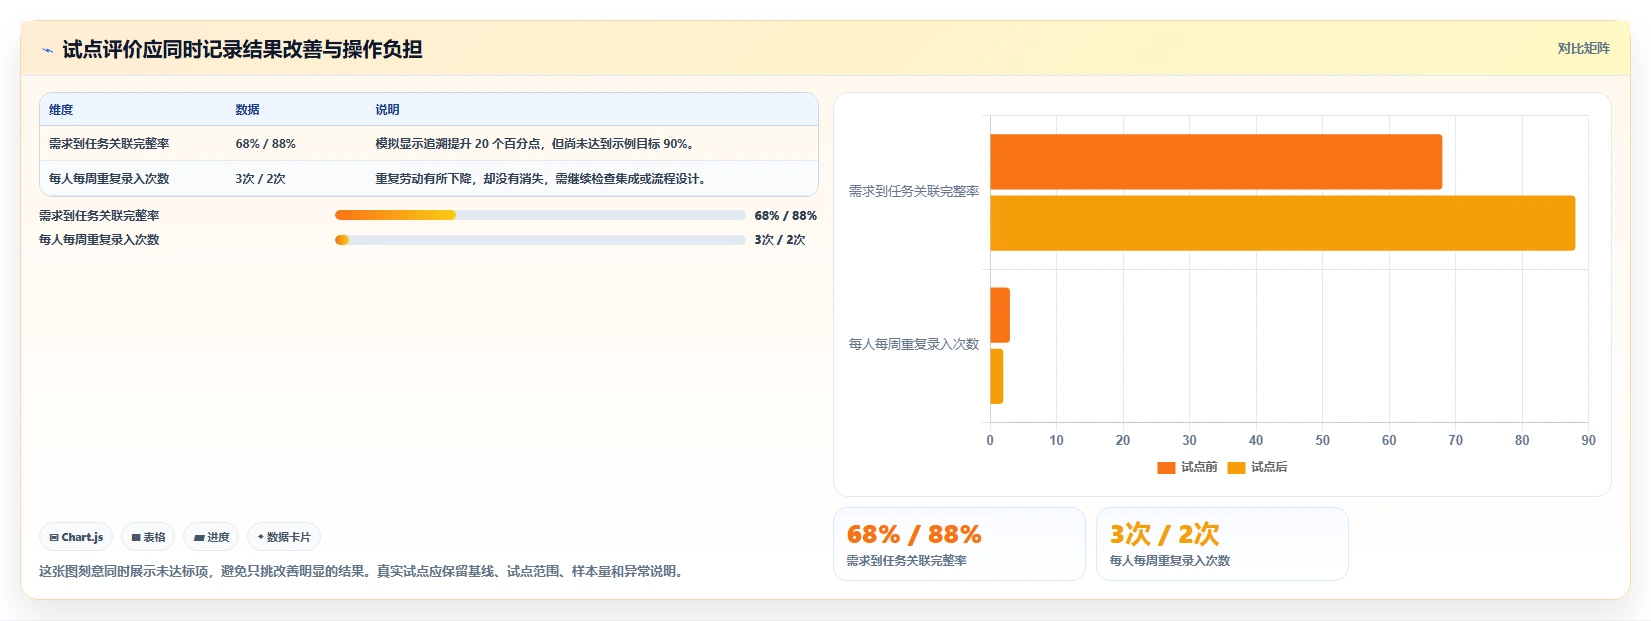Click the progress bar for 需求到任务关联完整率
This screenshot has height=621, width=1651.
click(x=540, y=215)
